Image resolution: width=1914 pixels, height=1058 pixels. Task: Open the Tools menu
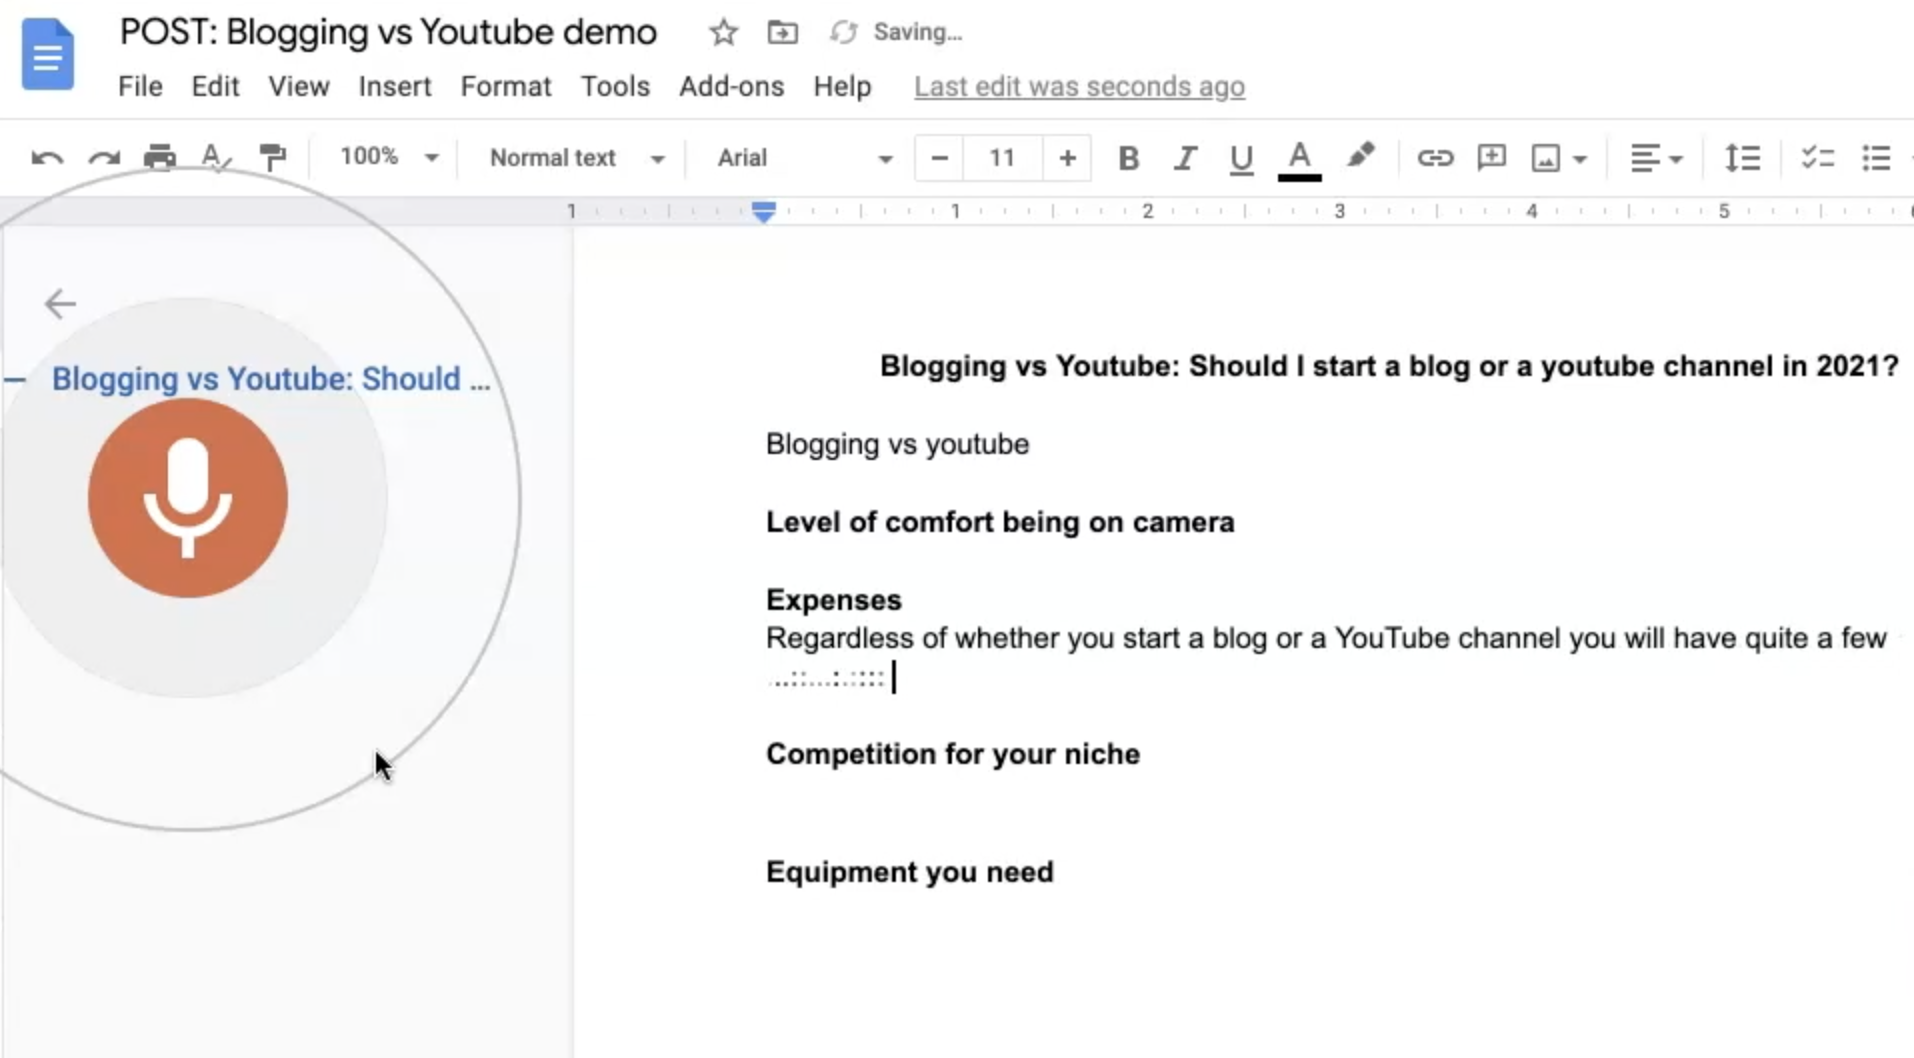point(615,87)
